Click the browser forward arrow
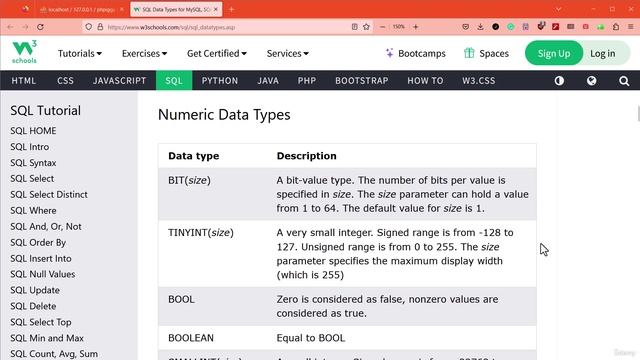This screenshot has width=640, height=360. click(x=25, y=27)
